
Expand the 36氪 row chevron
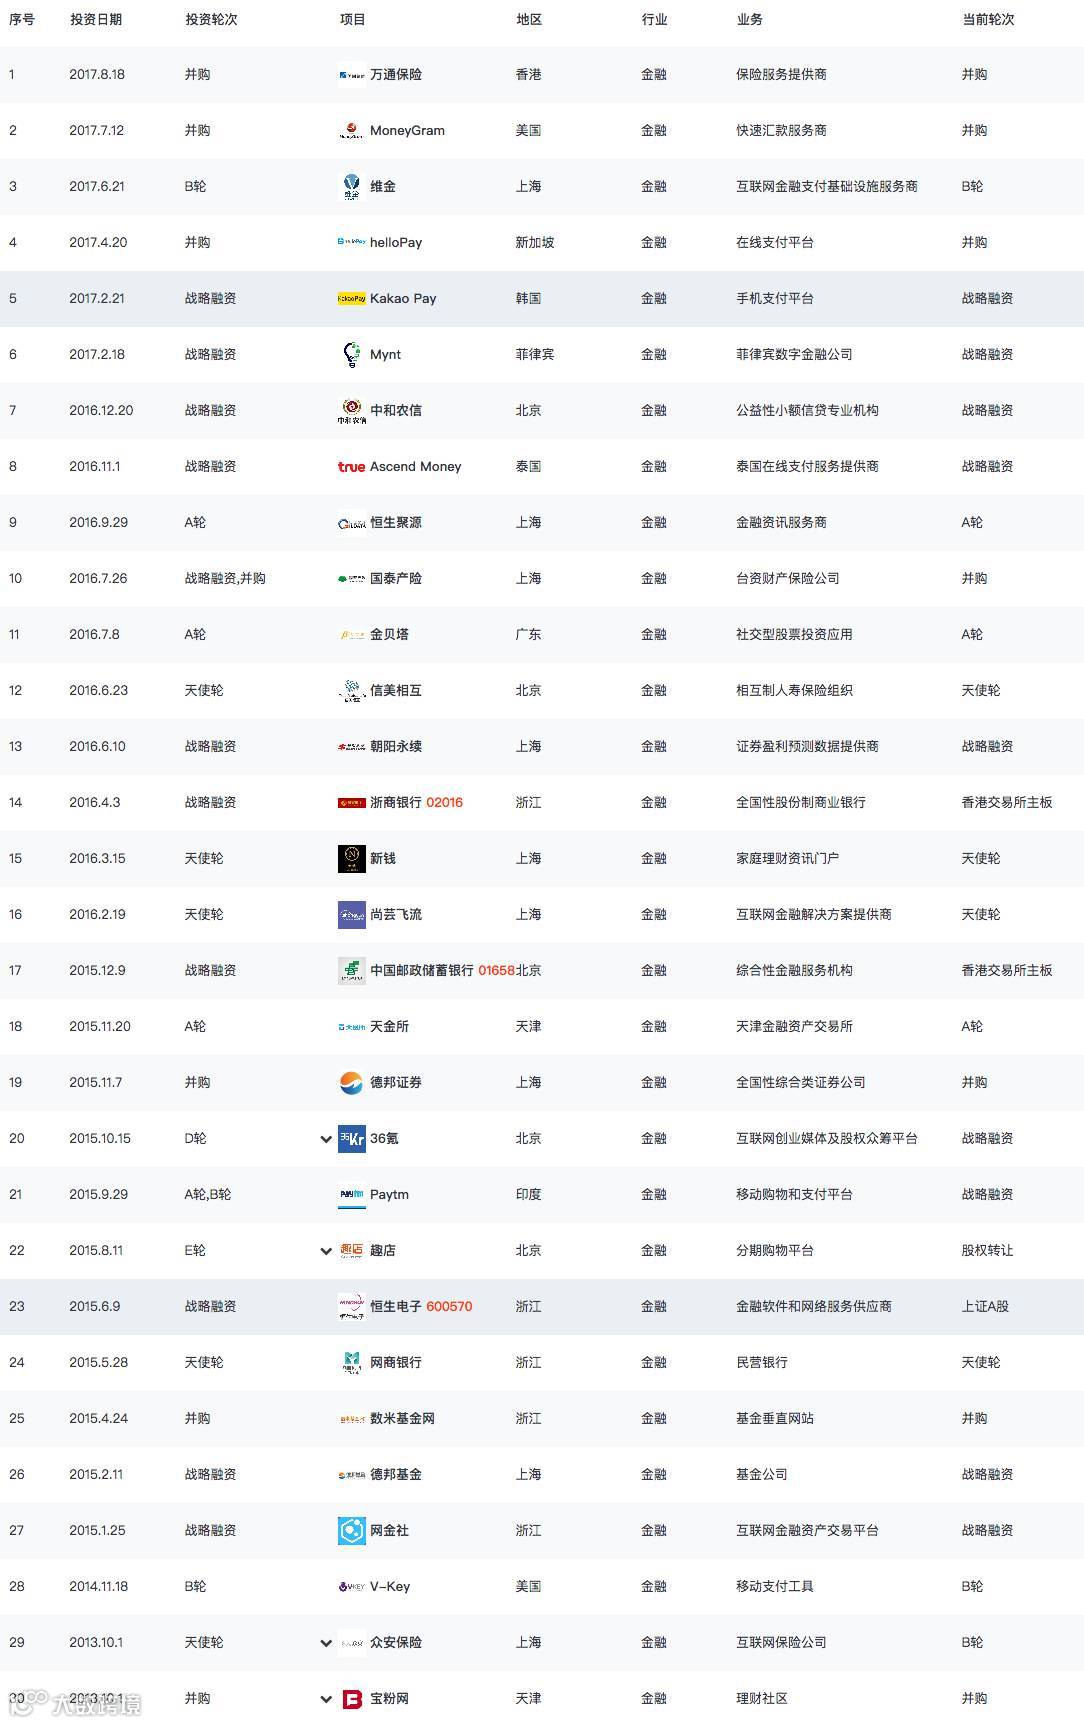325,1139
